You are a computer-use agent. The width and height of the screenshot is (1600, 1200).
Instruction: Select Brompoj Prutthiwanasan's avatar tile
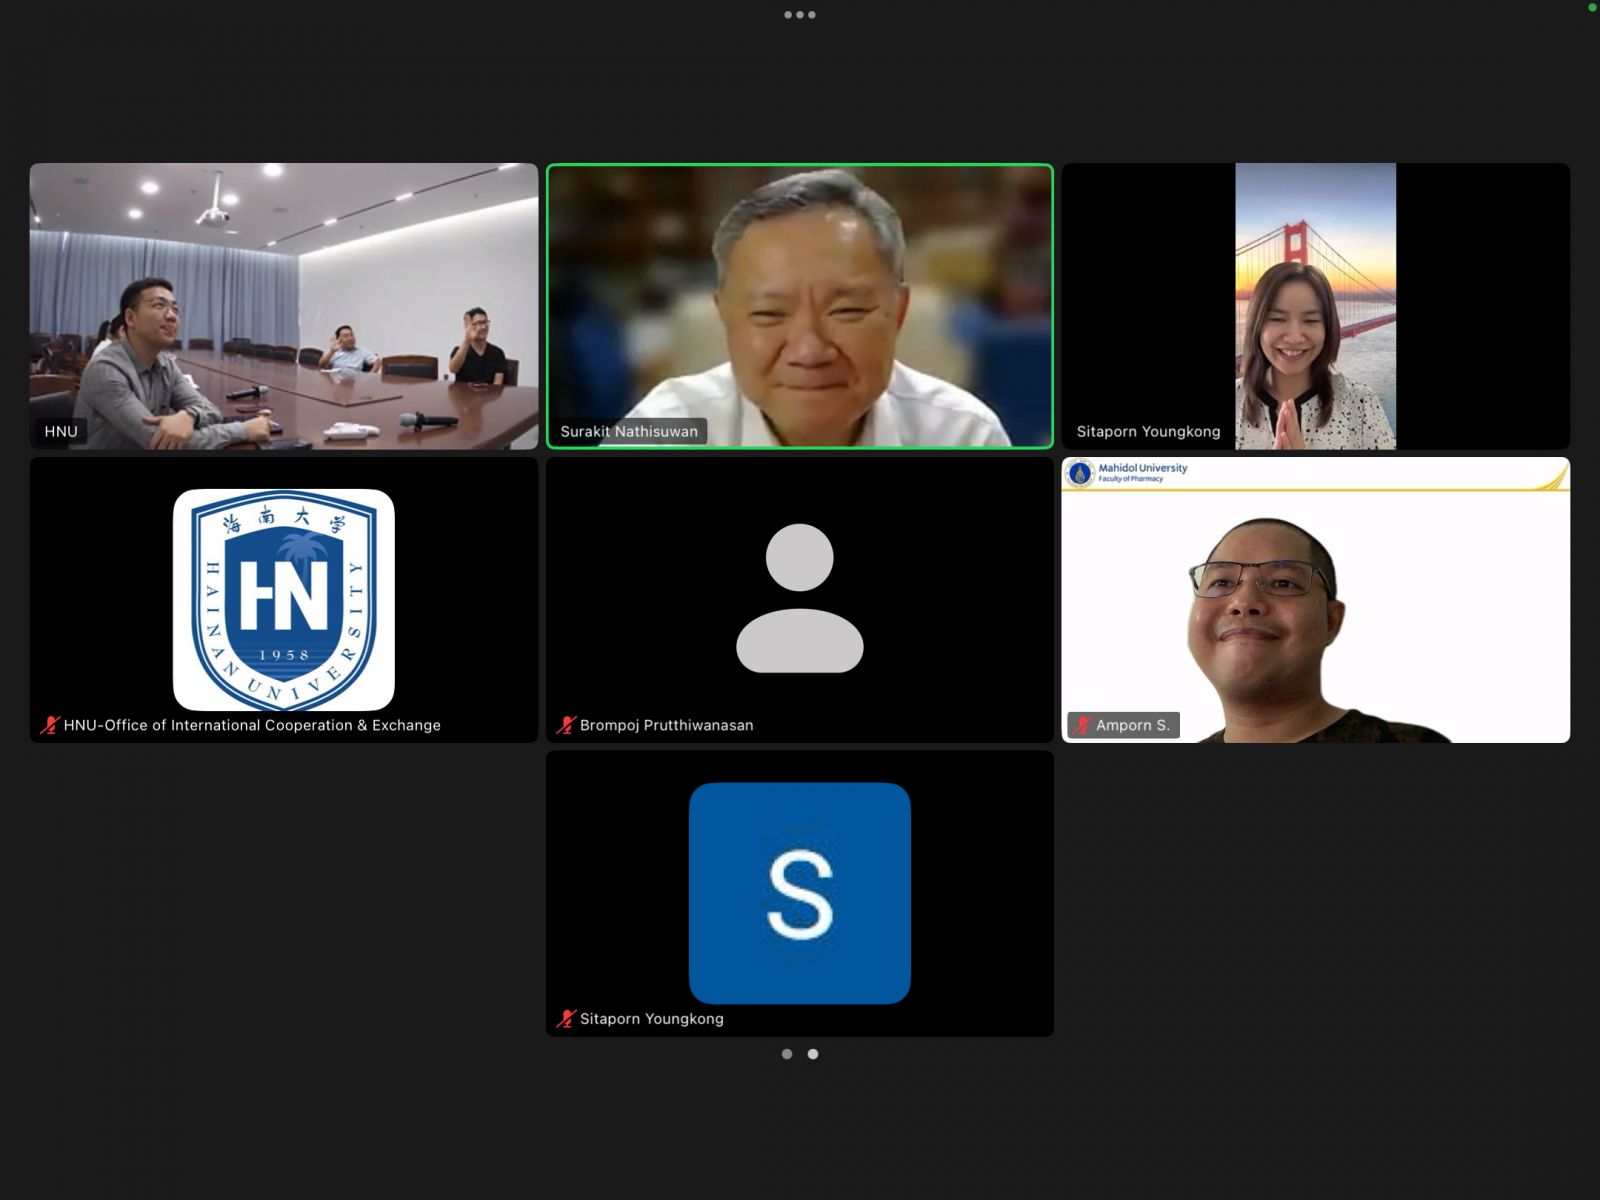tap(800, 600)
